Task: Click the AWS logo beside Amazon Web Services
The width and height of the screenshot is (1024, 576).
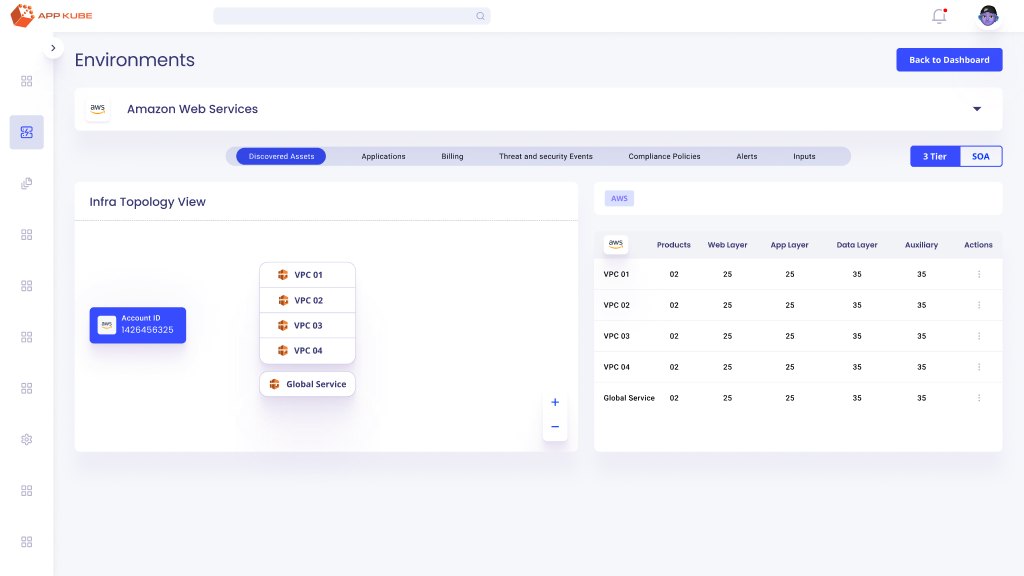Action: pyautogui.click(x=97, y=109)
